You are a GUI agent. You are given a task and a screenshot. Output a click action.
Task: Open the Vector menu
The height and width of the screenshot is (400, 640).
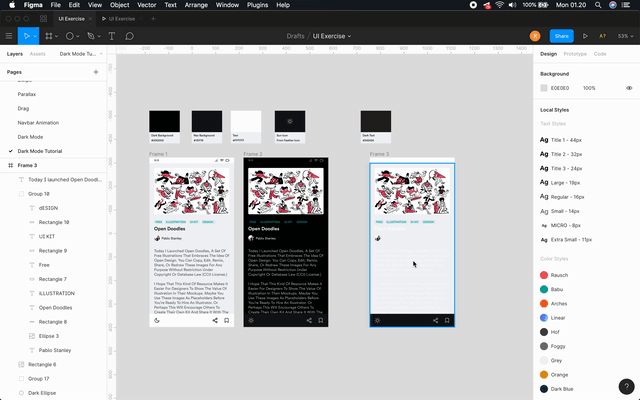coord(147,5)
